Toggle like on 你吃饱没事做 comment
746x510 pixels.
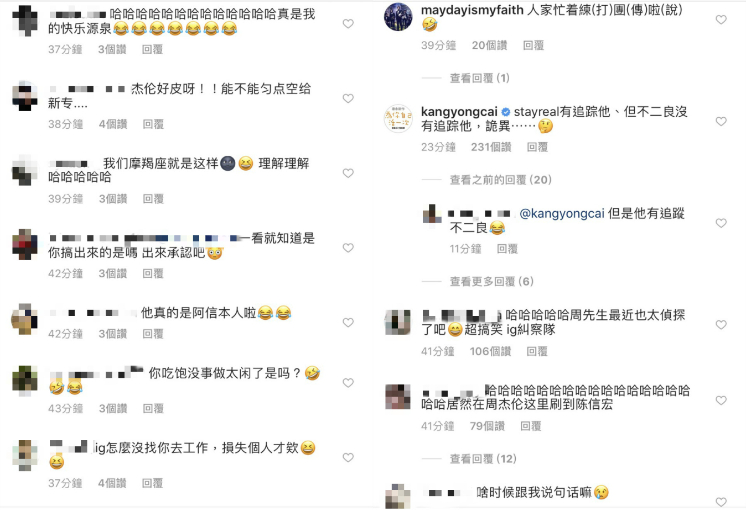[348, 383]
